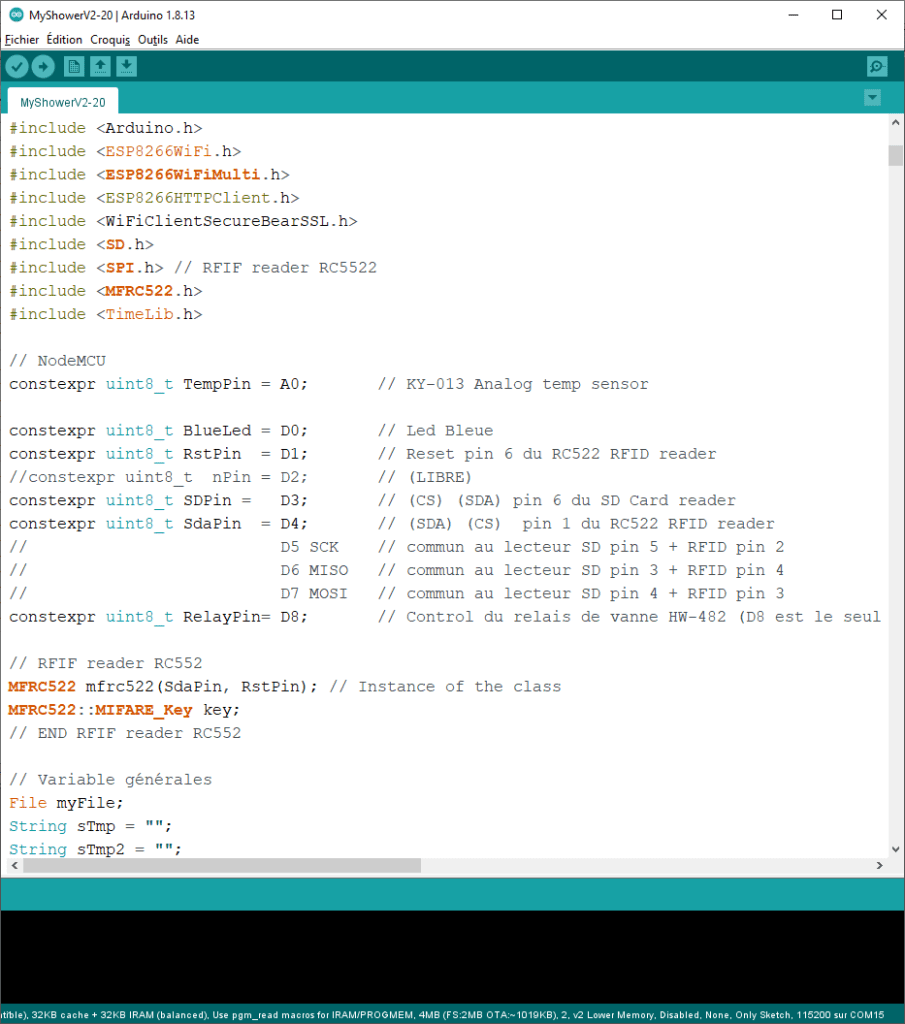Open the Fichier menu

tap(22, 40)
